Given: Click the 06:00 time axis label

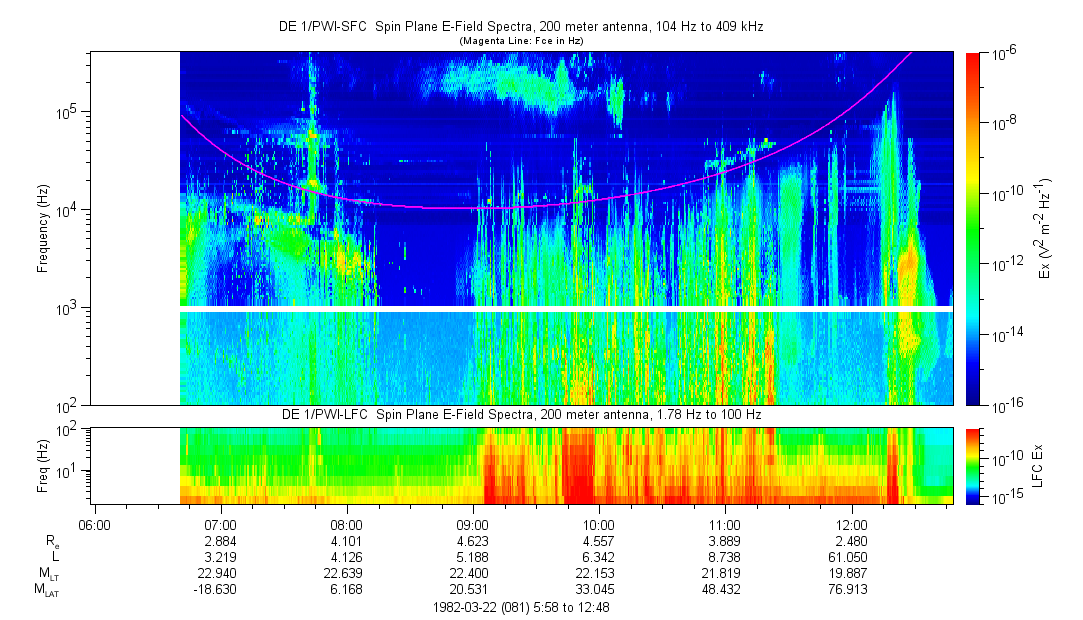Looking at the screenshot, I should 93,523.
